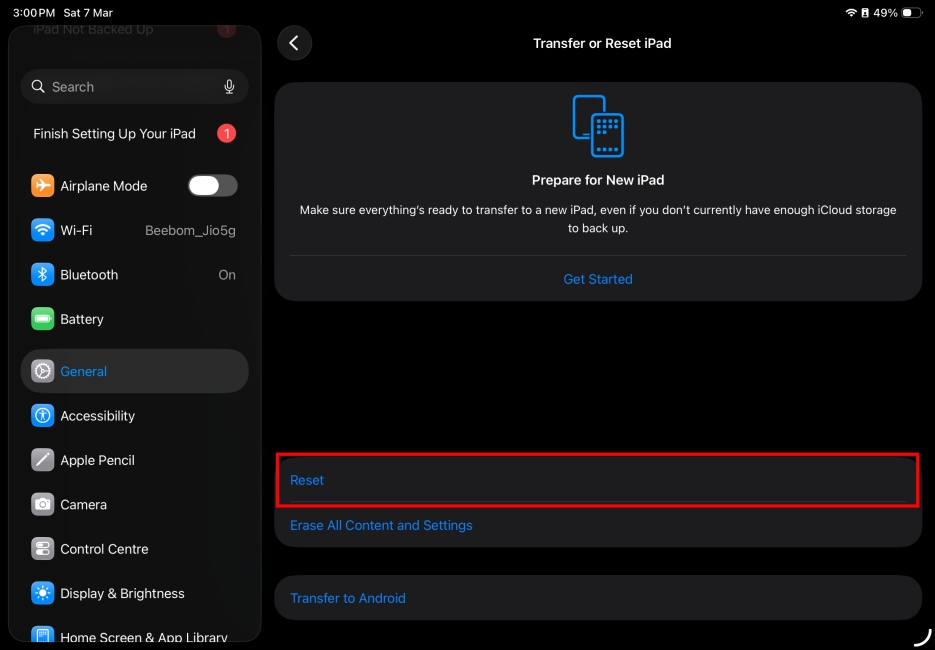The image size is (935, 650).
Task: Select the Camera settings icon
Action: click(42, 504)
